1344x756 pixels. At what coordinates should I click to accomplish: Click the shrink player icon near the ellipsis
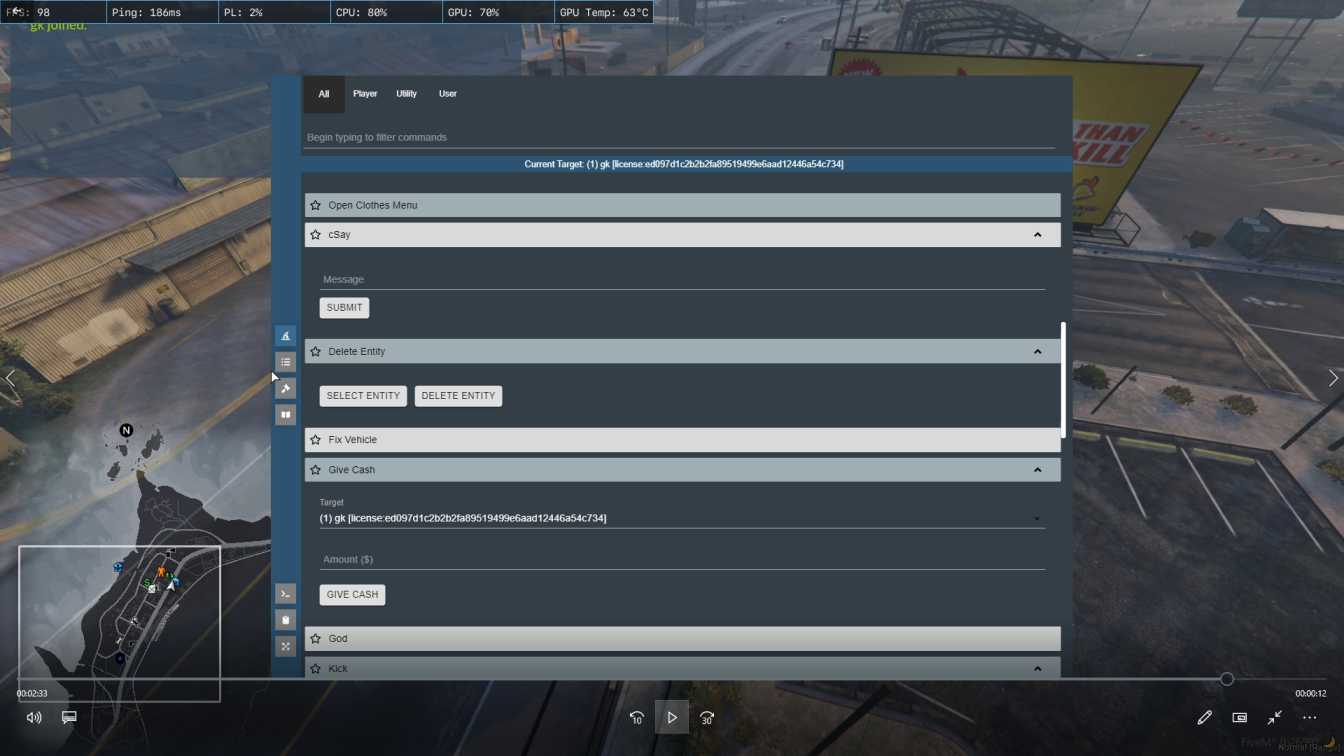click(1274, 717)
